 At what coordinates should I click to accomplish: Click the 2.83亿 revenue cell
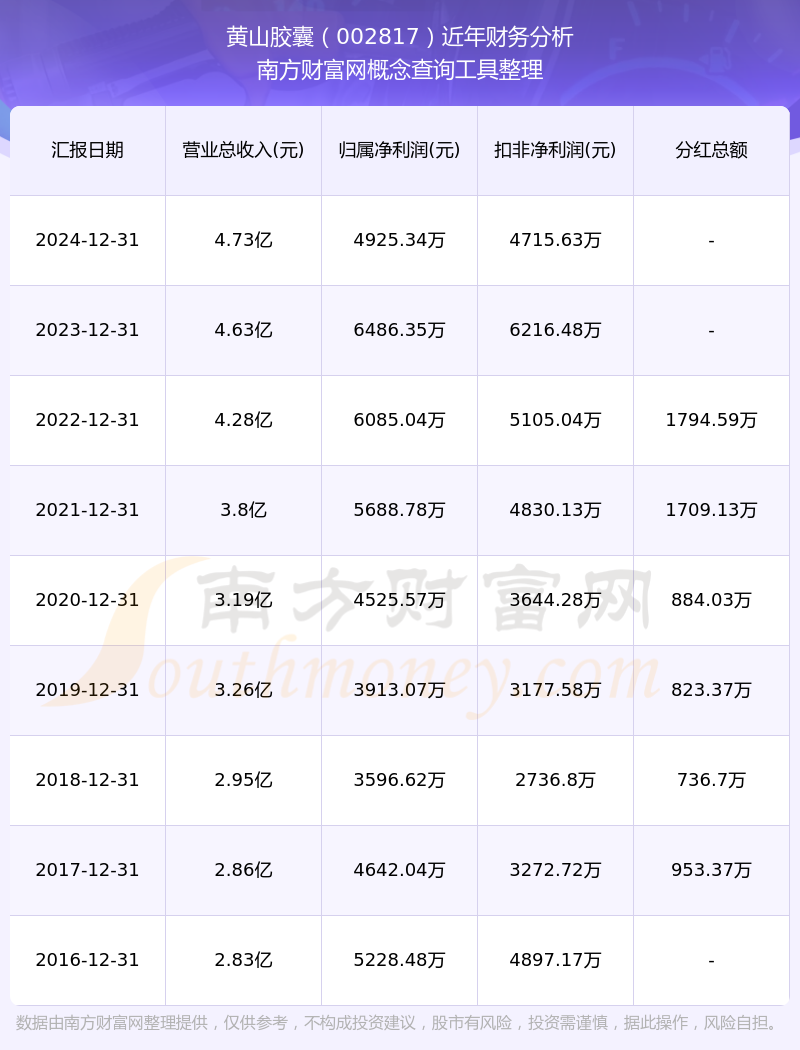tap(243, 960)
